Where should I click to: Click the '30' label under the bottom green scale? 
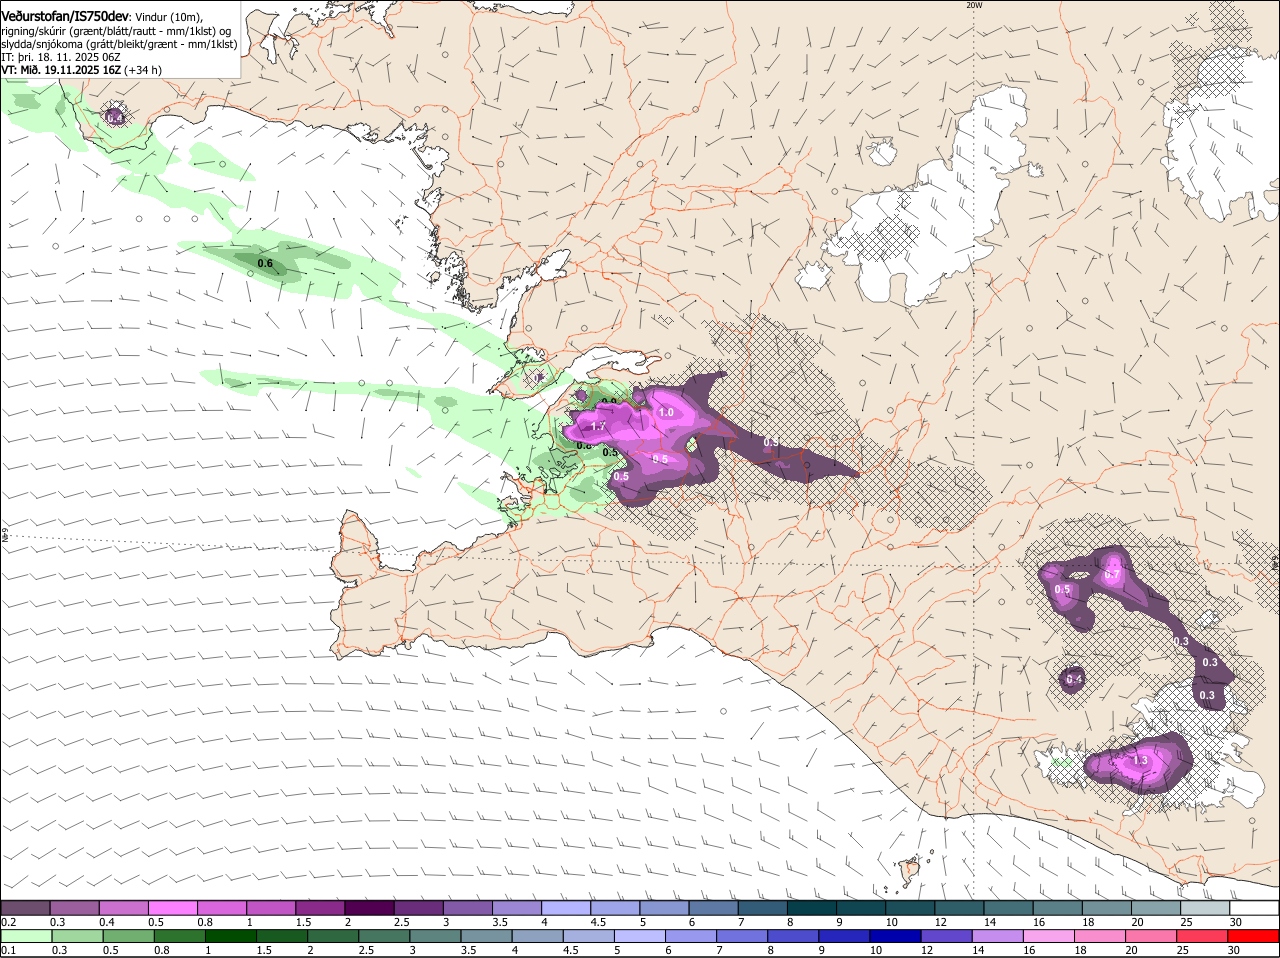[1233, 950]
